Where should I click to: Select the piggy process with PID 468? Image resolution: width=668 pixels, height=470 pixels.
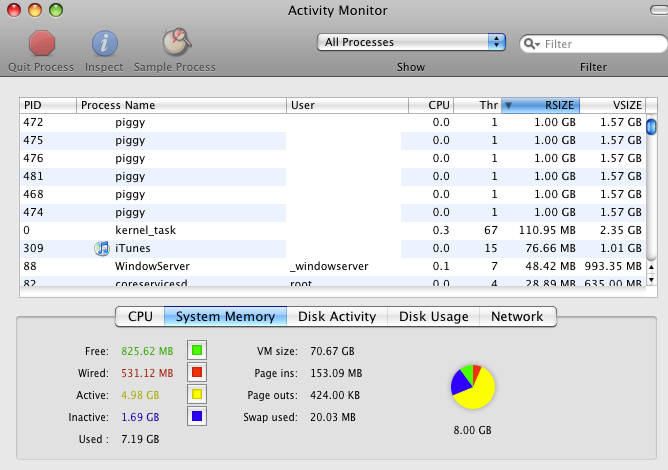tap(332, 194)
